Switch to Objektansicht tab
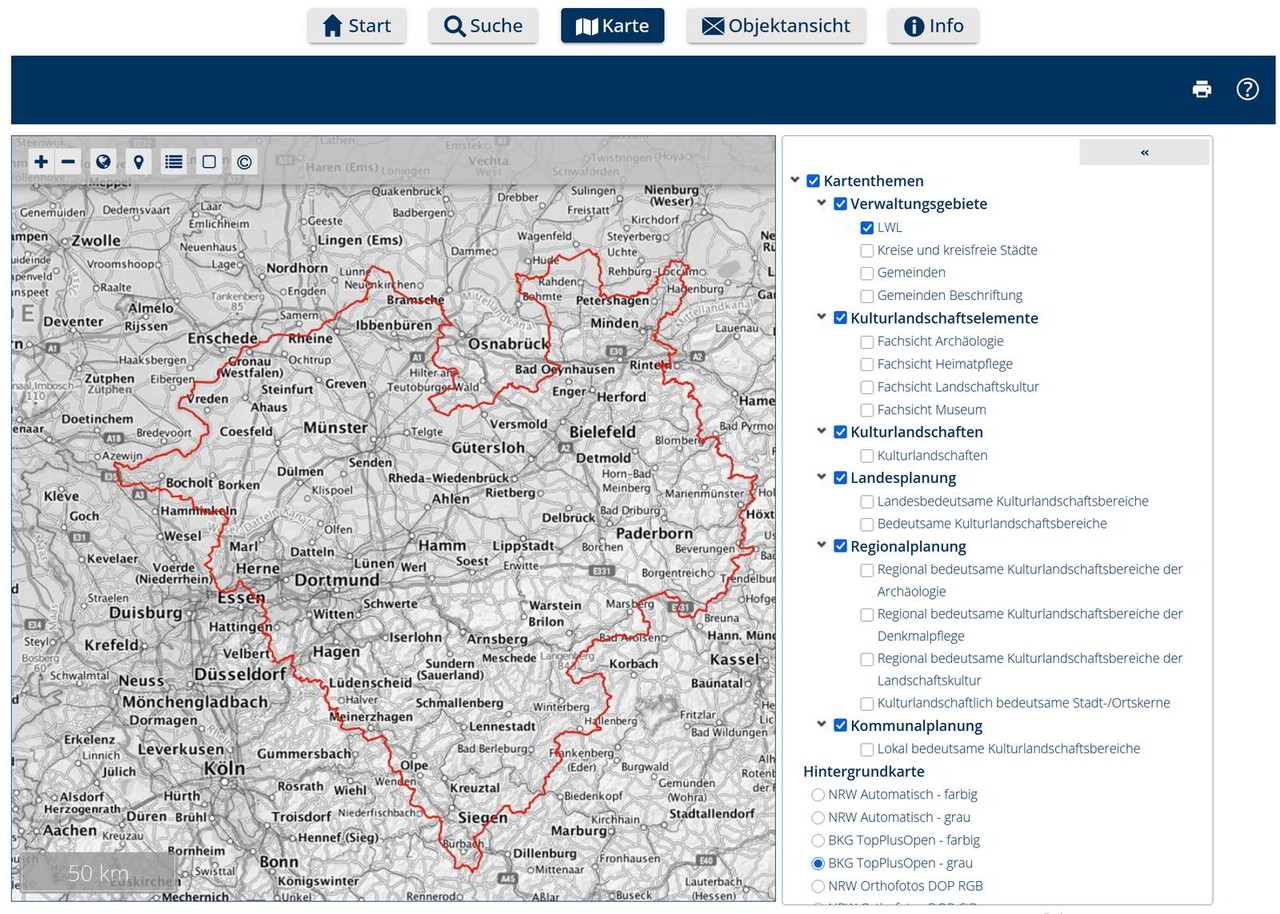 tap(776, 26)
